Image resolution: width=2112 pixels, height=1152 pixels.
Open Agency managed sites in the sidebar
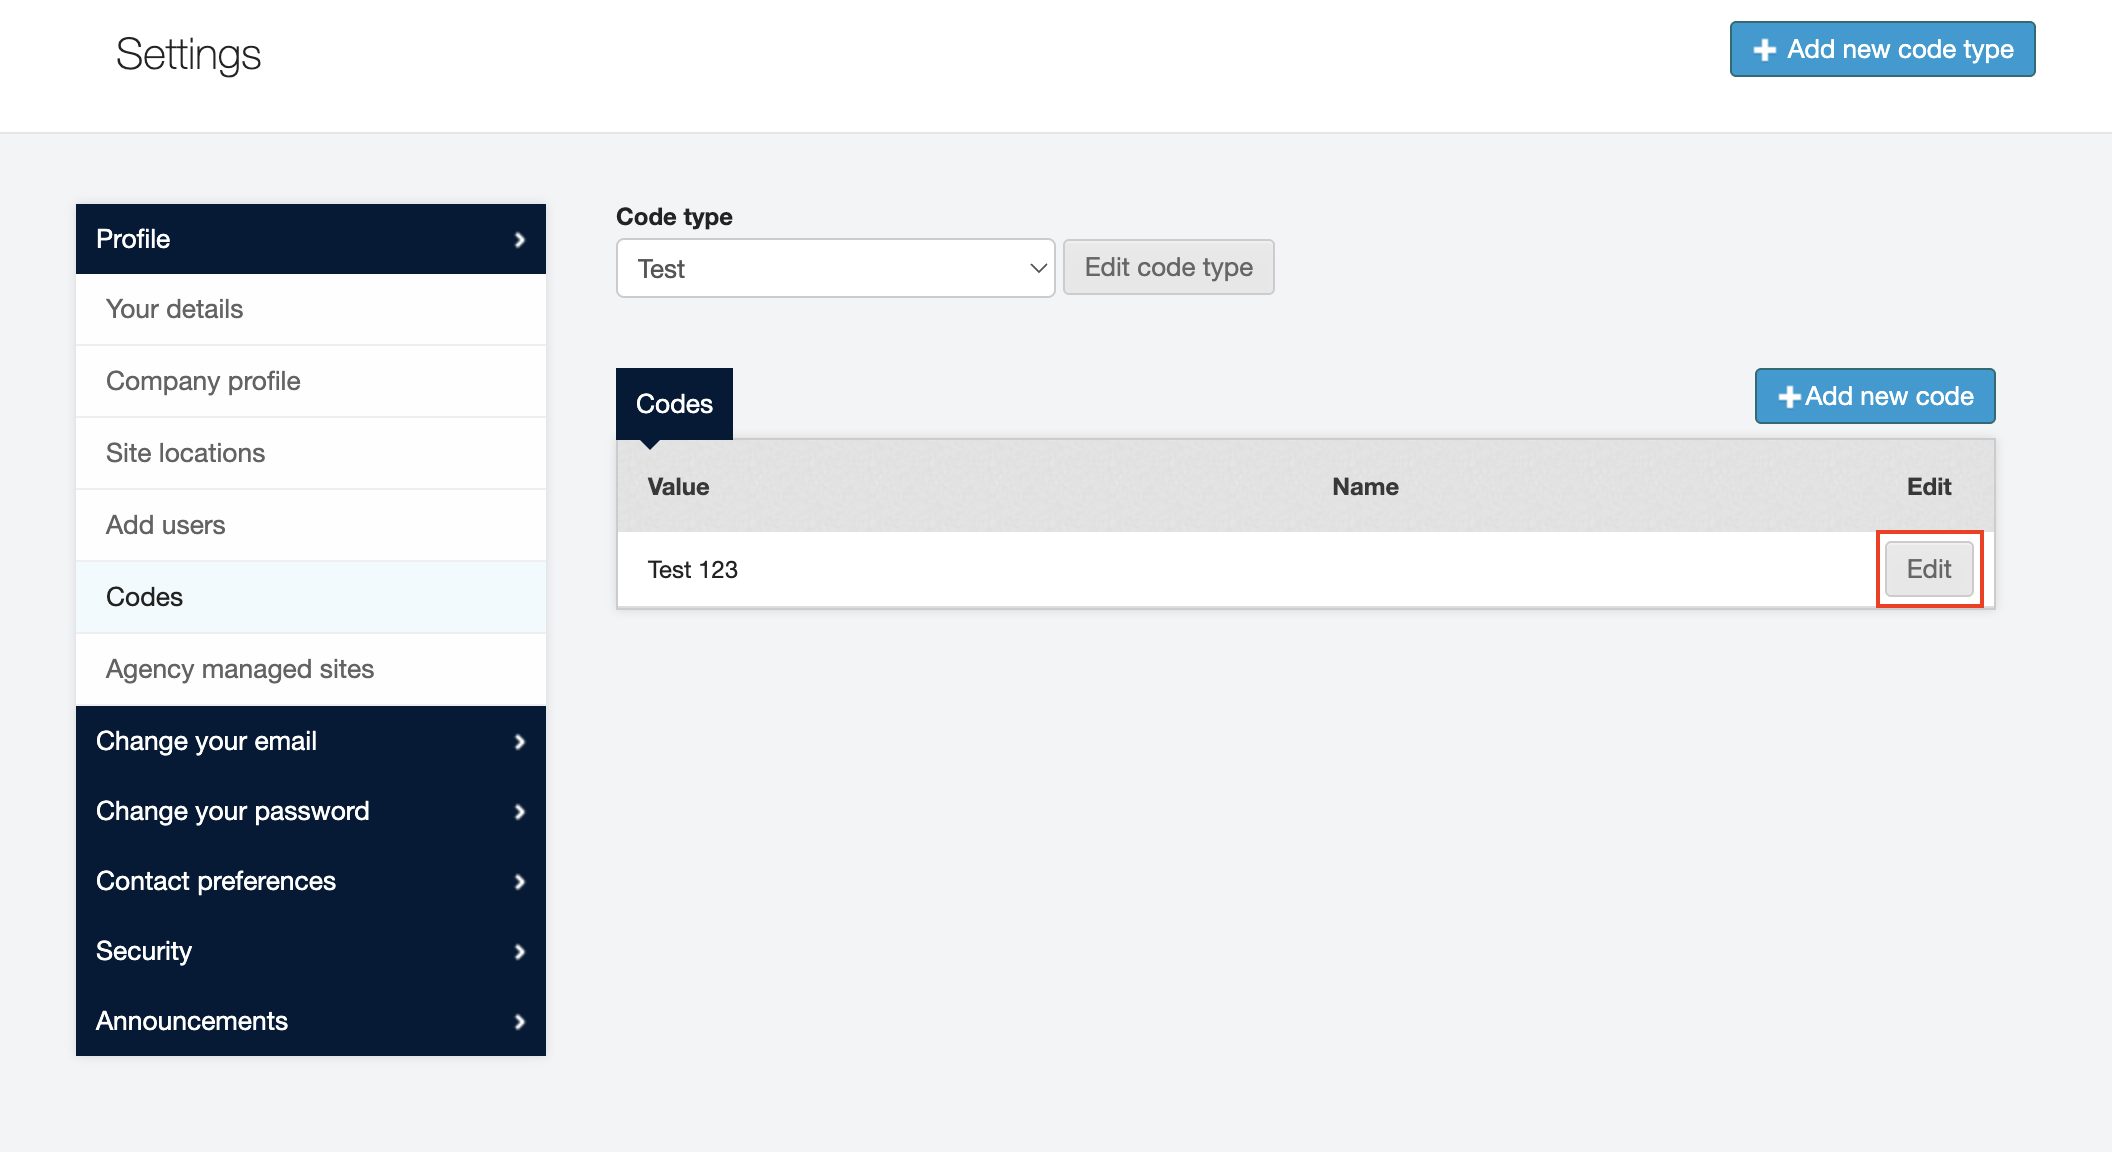pos(240,669)
